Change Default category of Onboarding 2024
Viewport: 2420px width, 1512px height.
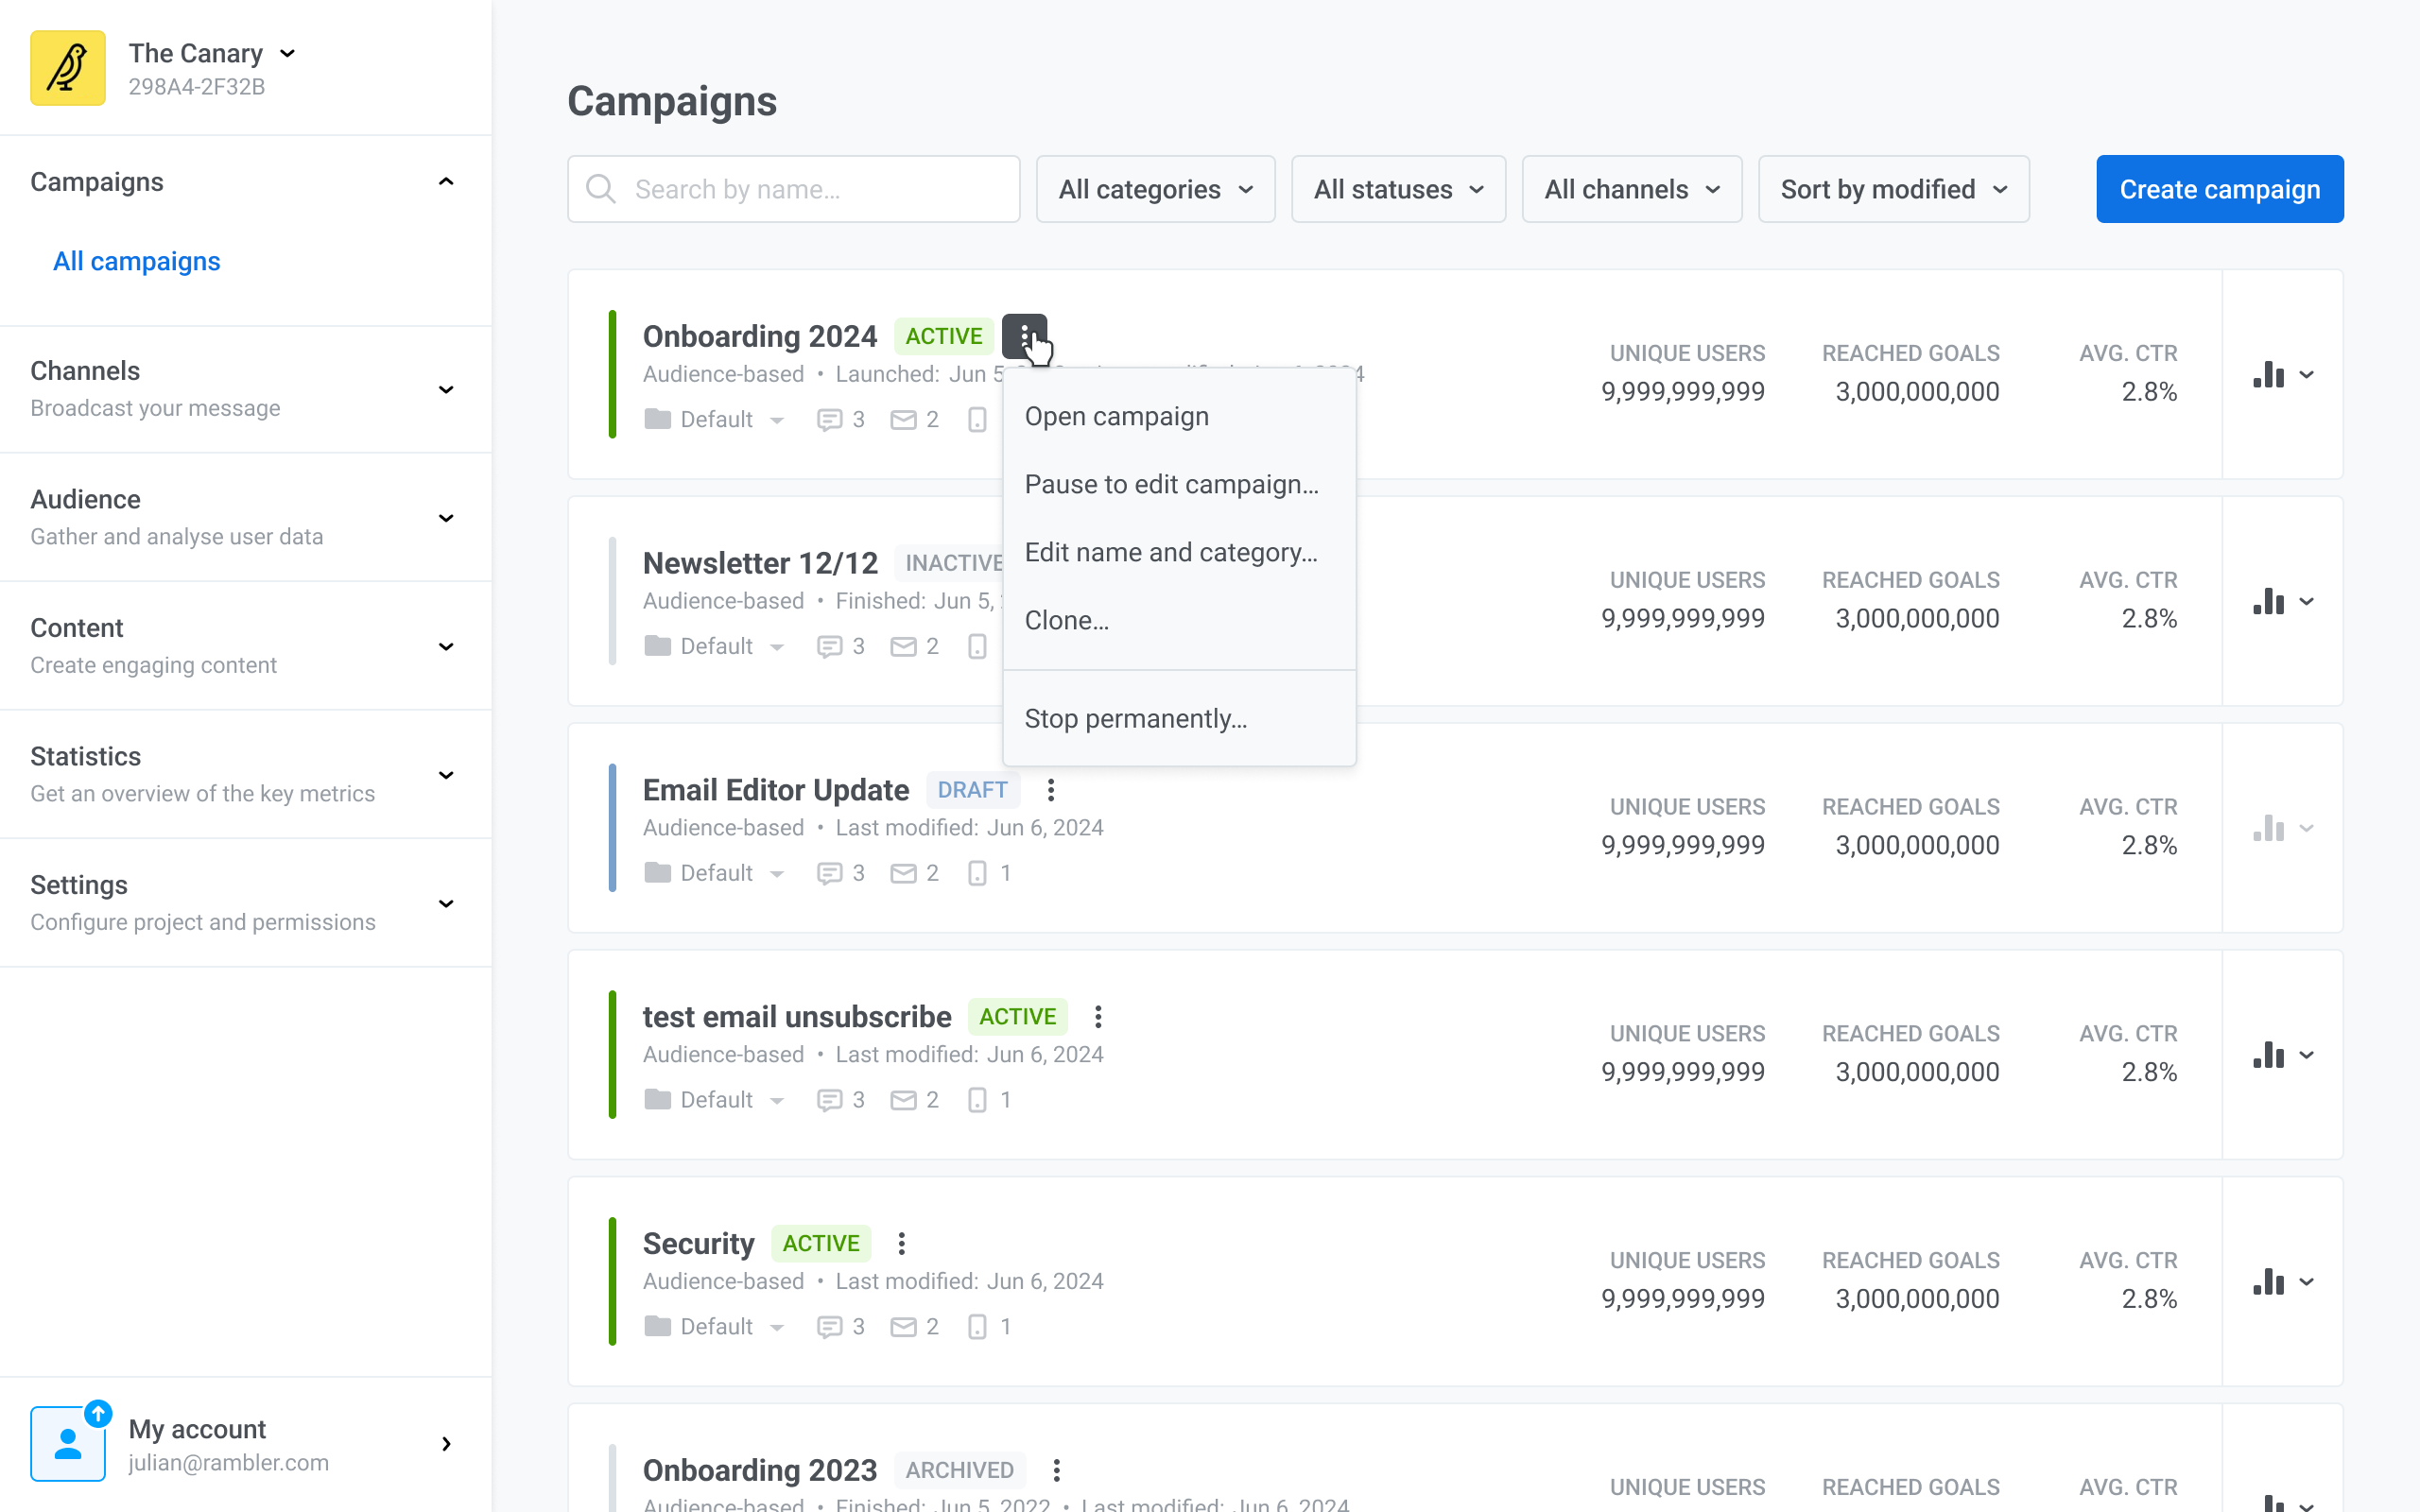click(714, 419)
